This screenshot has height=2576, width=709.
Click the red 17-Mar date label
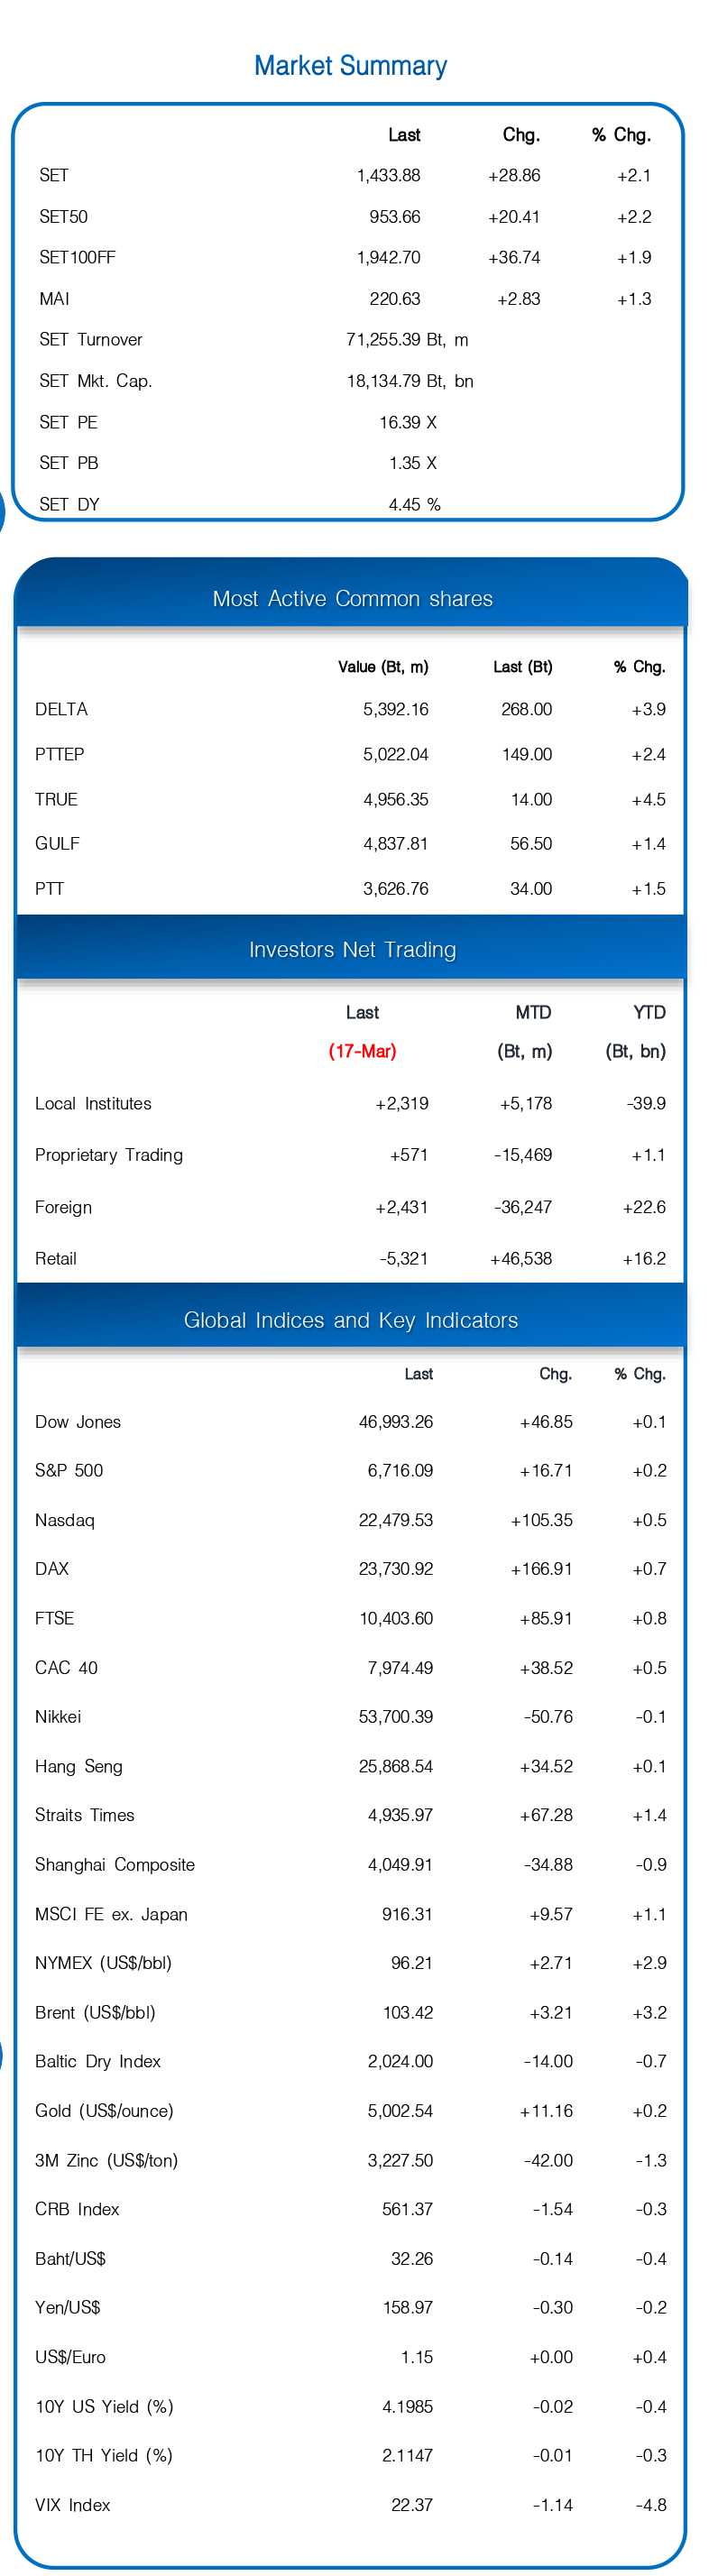pos(362,1051)
